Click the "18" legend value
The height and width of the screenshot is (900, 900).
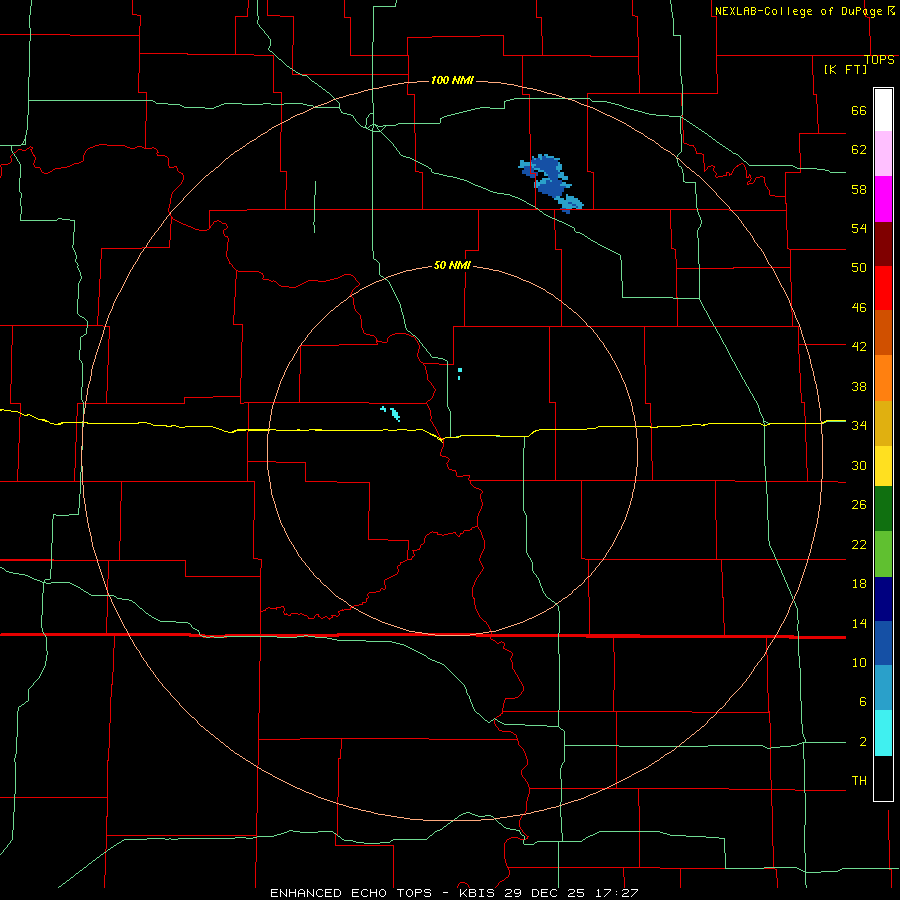859,584
